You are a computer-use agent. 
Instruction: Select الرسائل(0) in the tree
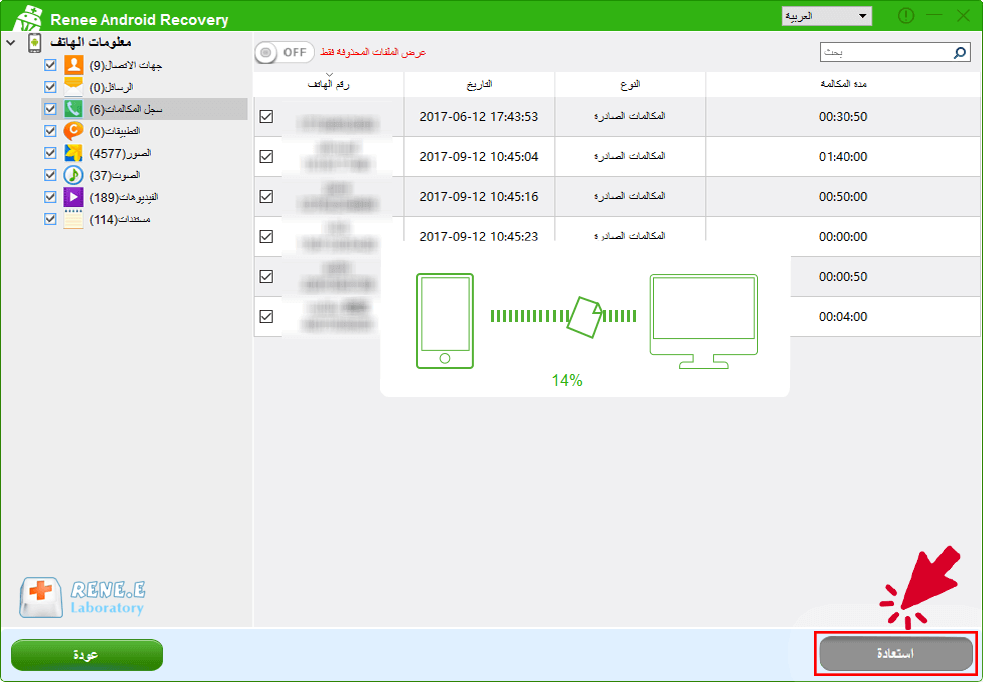click(112, 87)
